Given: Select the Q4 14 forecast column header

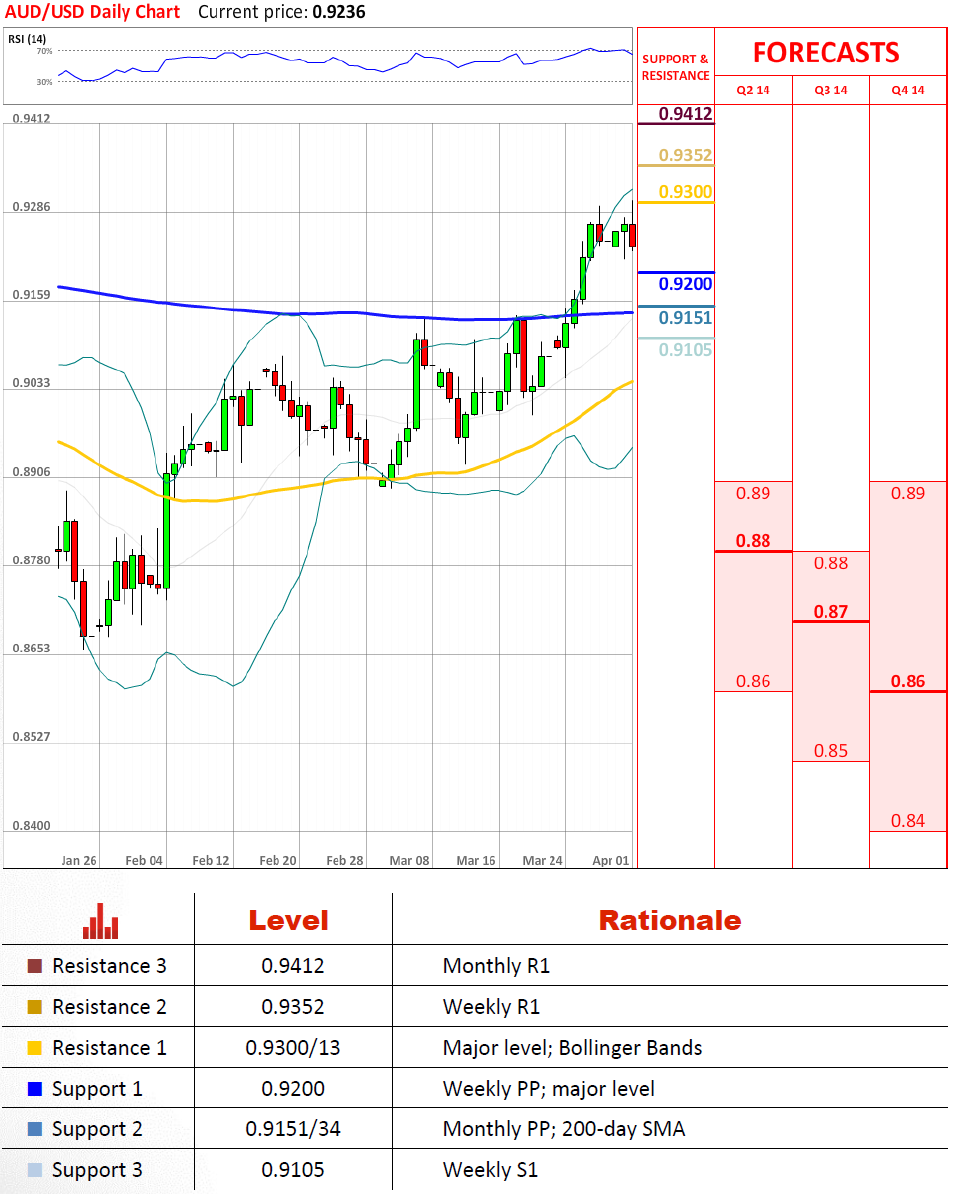Looking at the screenshot, I should 907,90.
